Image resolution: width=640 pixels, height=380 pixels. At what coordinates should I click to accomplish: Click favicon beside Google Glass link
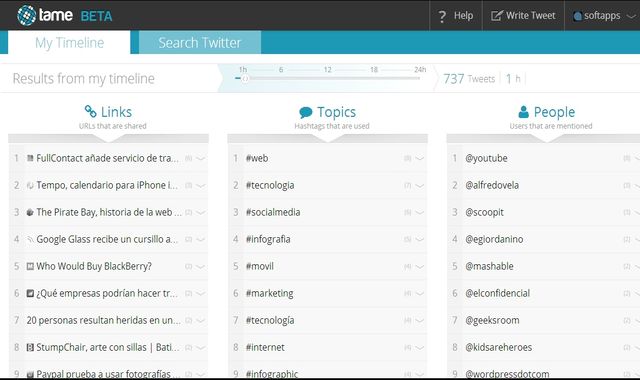tap(30, 239)
